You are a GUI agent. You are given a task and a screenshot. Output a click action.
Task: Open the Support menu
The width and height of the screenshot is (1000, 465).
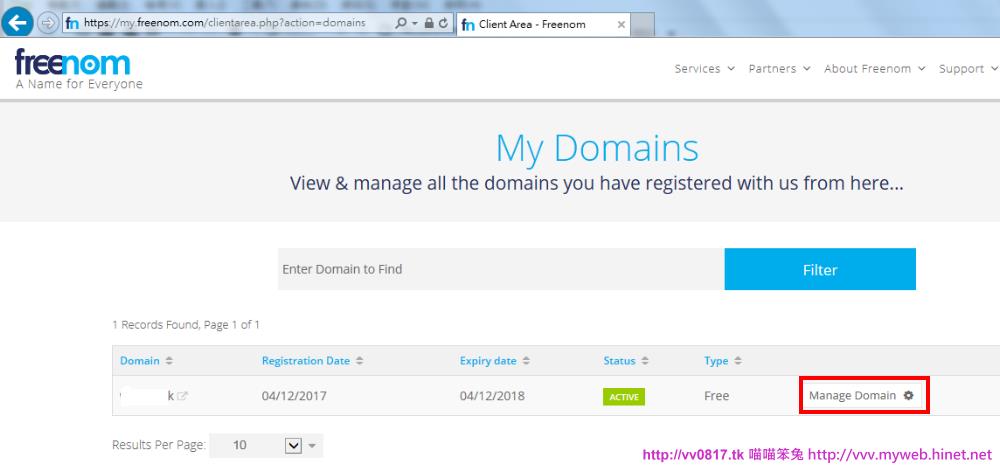[968, 69]
